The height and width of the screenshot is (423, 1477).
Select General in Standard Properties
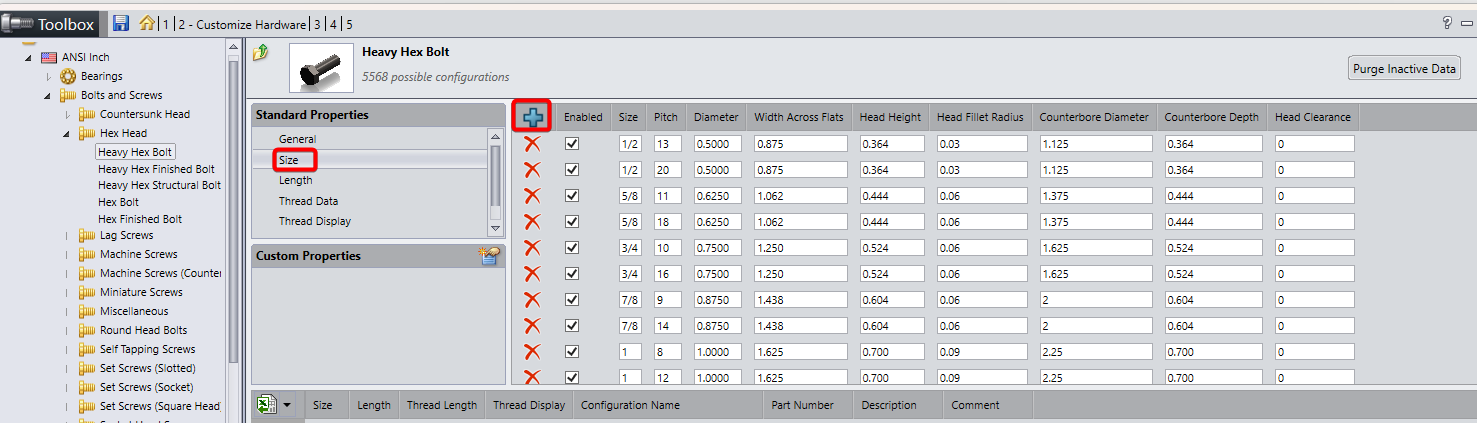click(297, 139)
